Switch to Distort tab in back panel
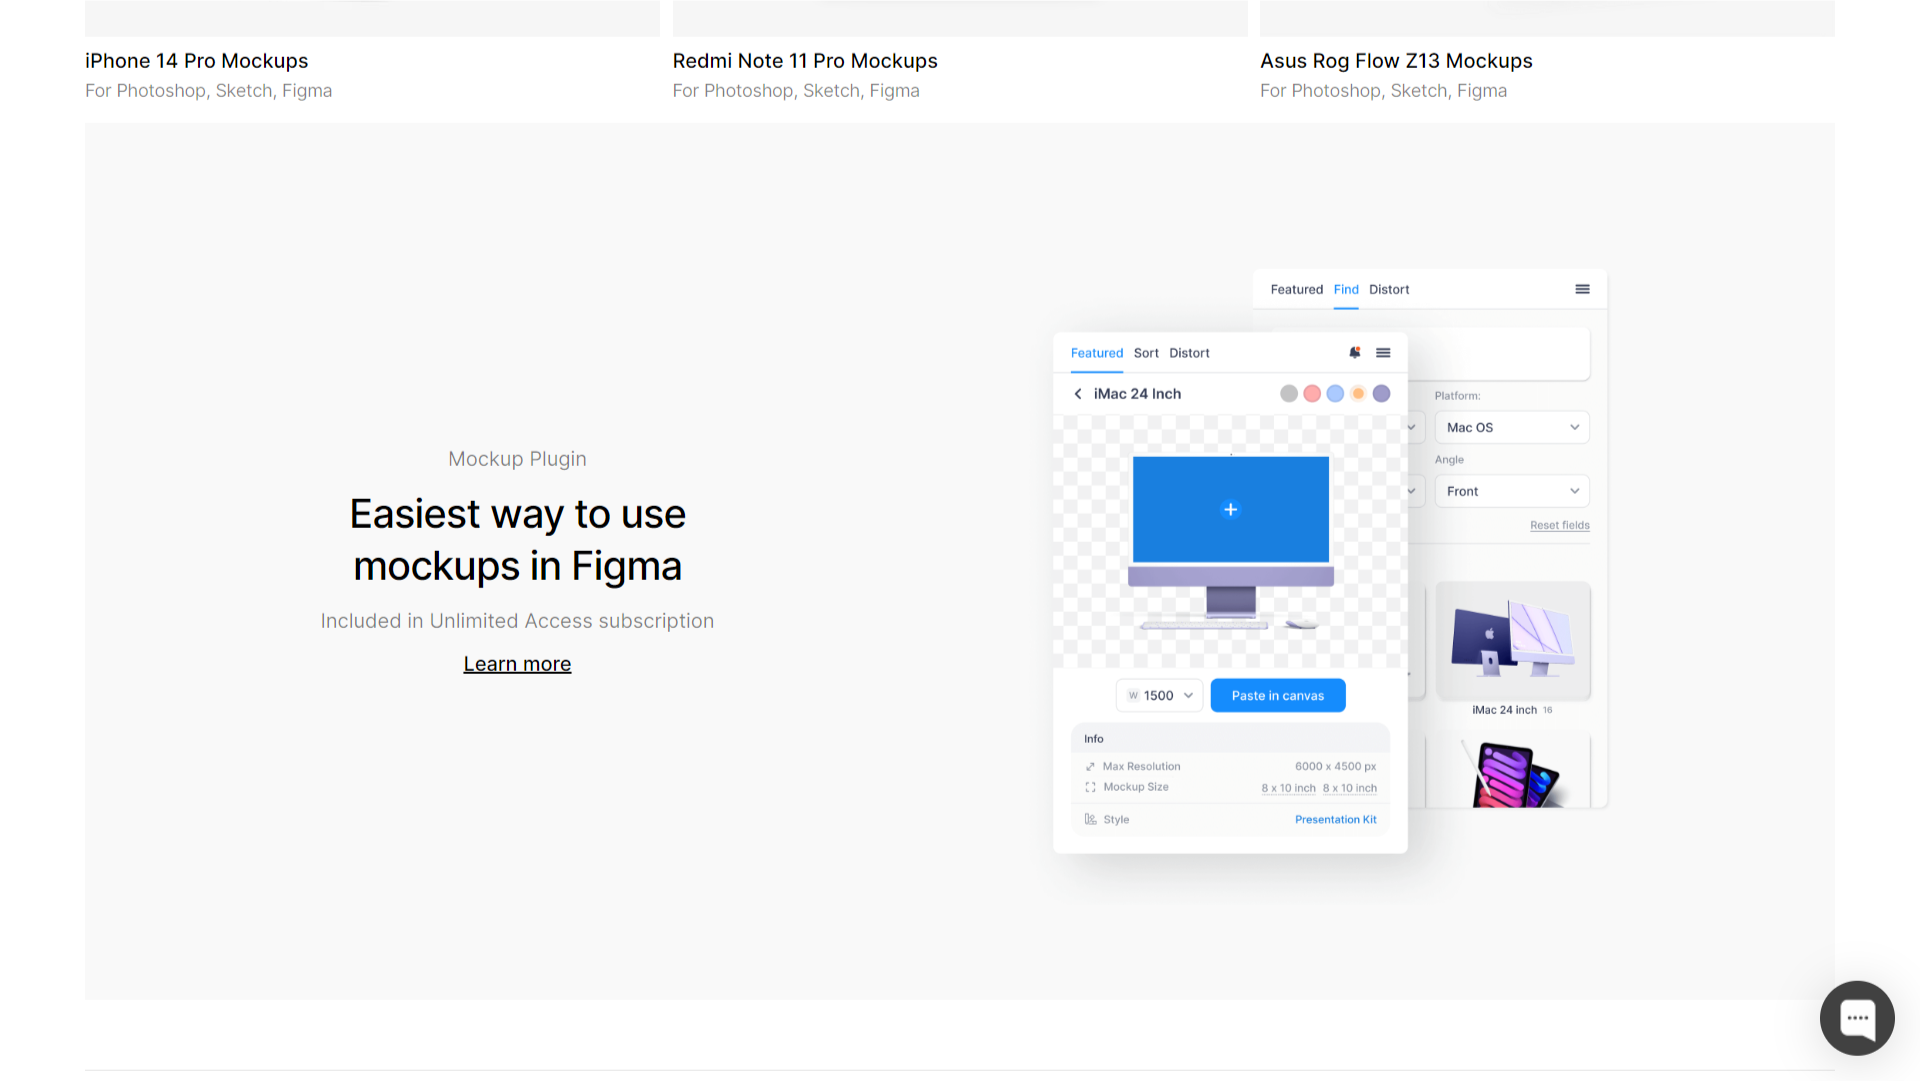1920x1081 pixels. click(1389, 289)
